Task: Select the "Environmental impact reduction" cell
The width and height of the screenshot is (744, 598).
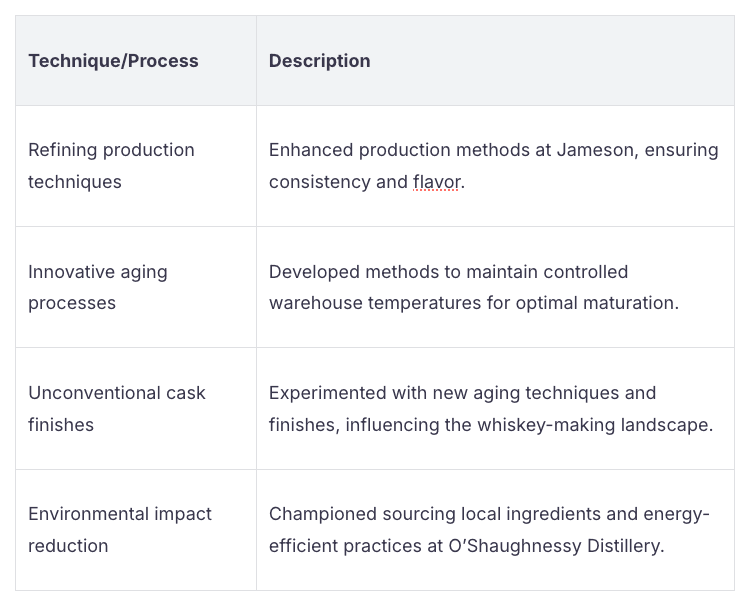Action: point(120,530)
